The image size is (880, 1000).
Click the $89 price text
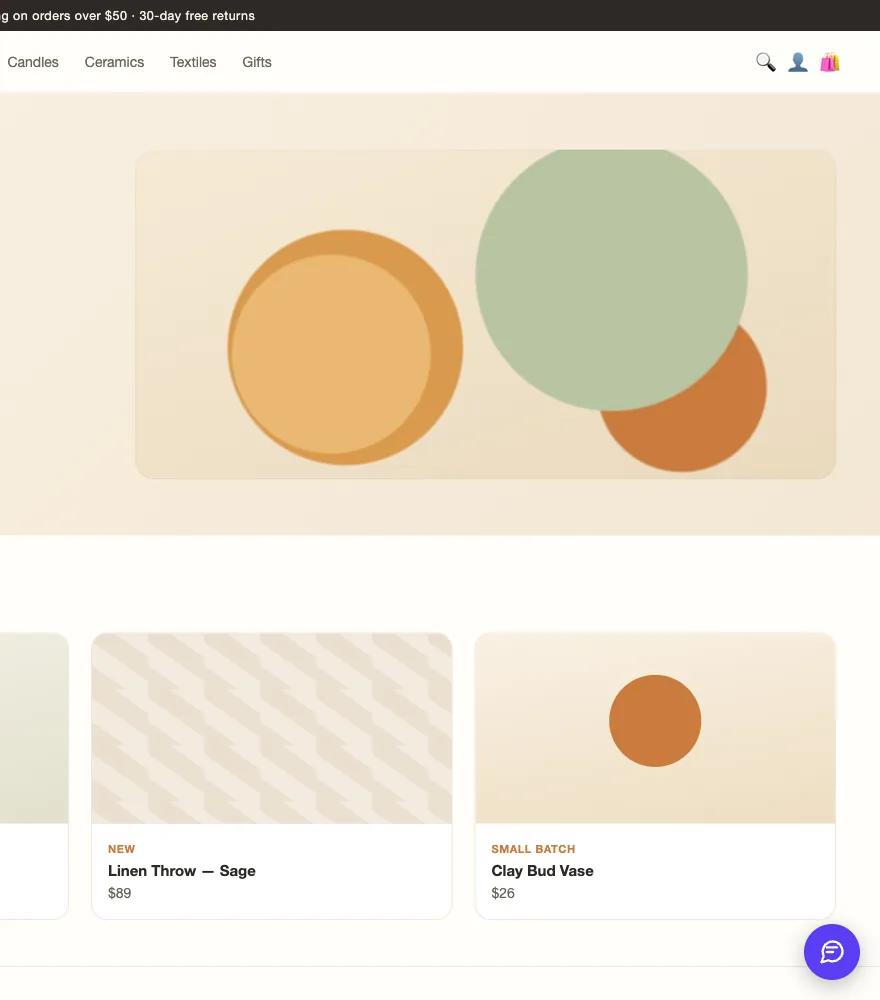[x=119, y=893]
